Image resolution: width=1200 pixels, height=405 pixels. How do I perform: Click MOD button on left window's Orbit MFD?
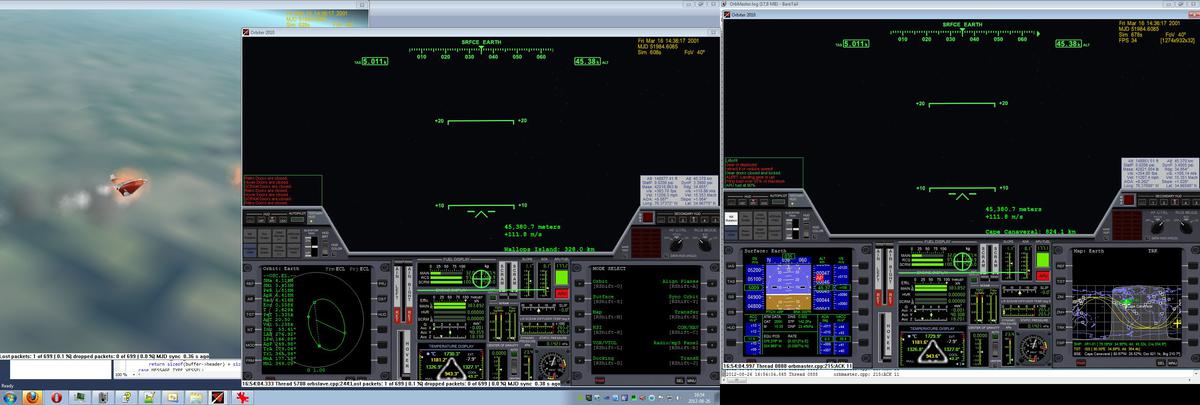[x=249, y=345]
